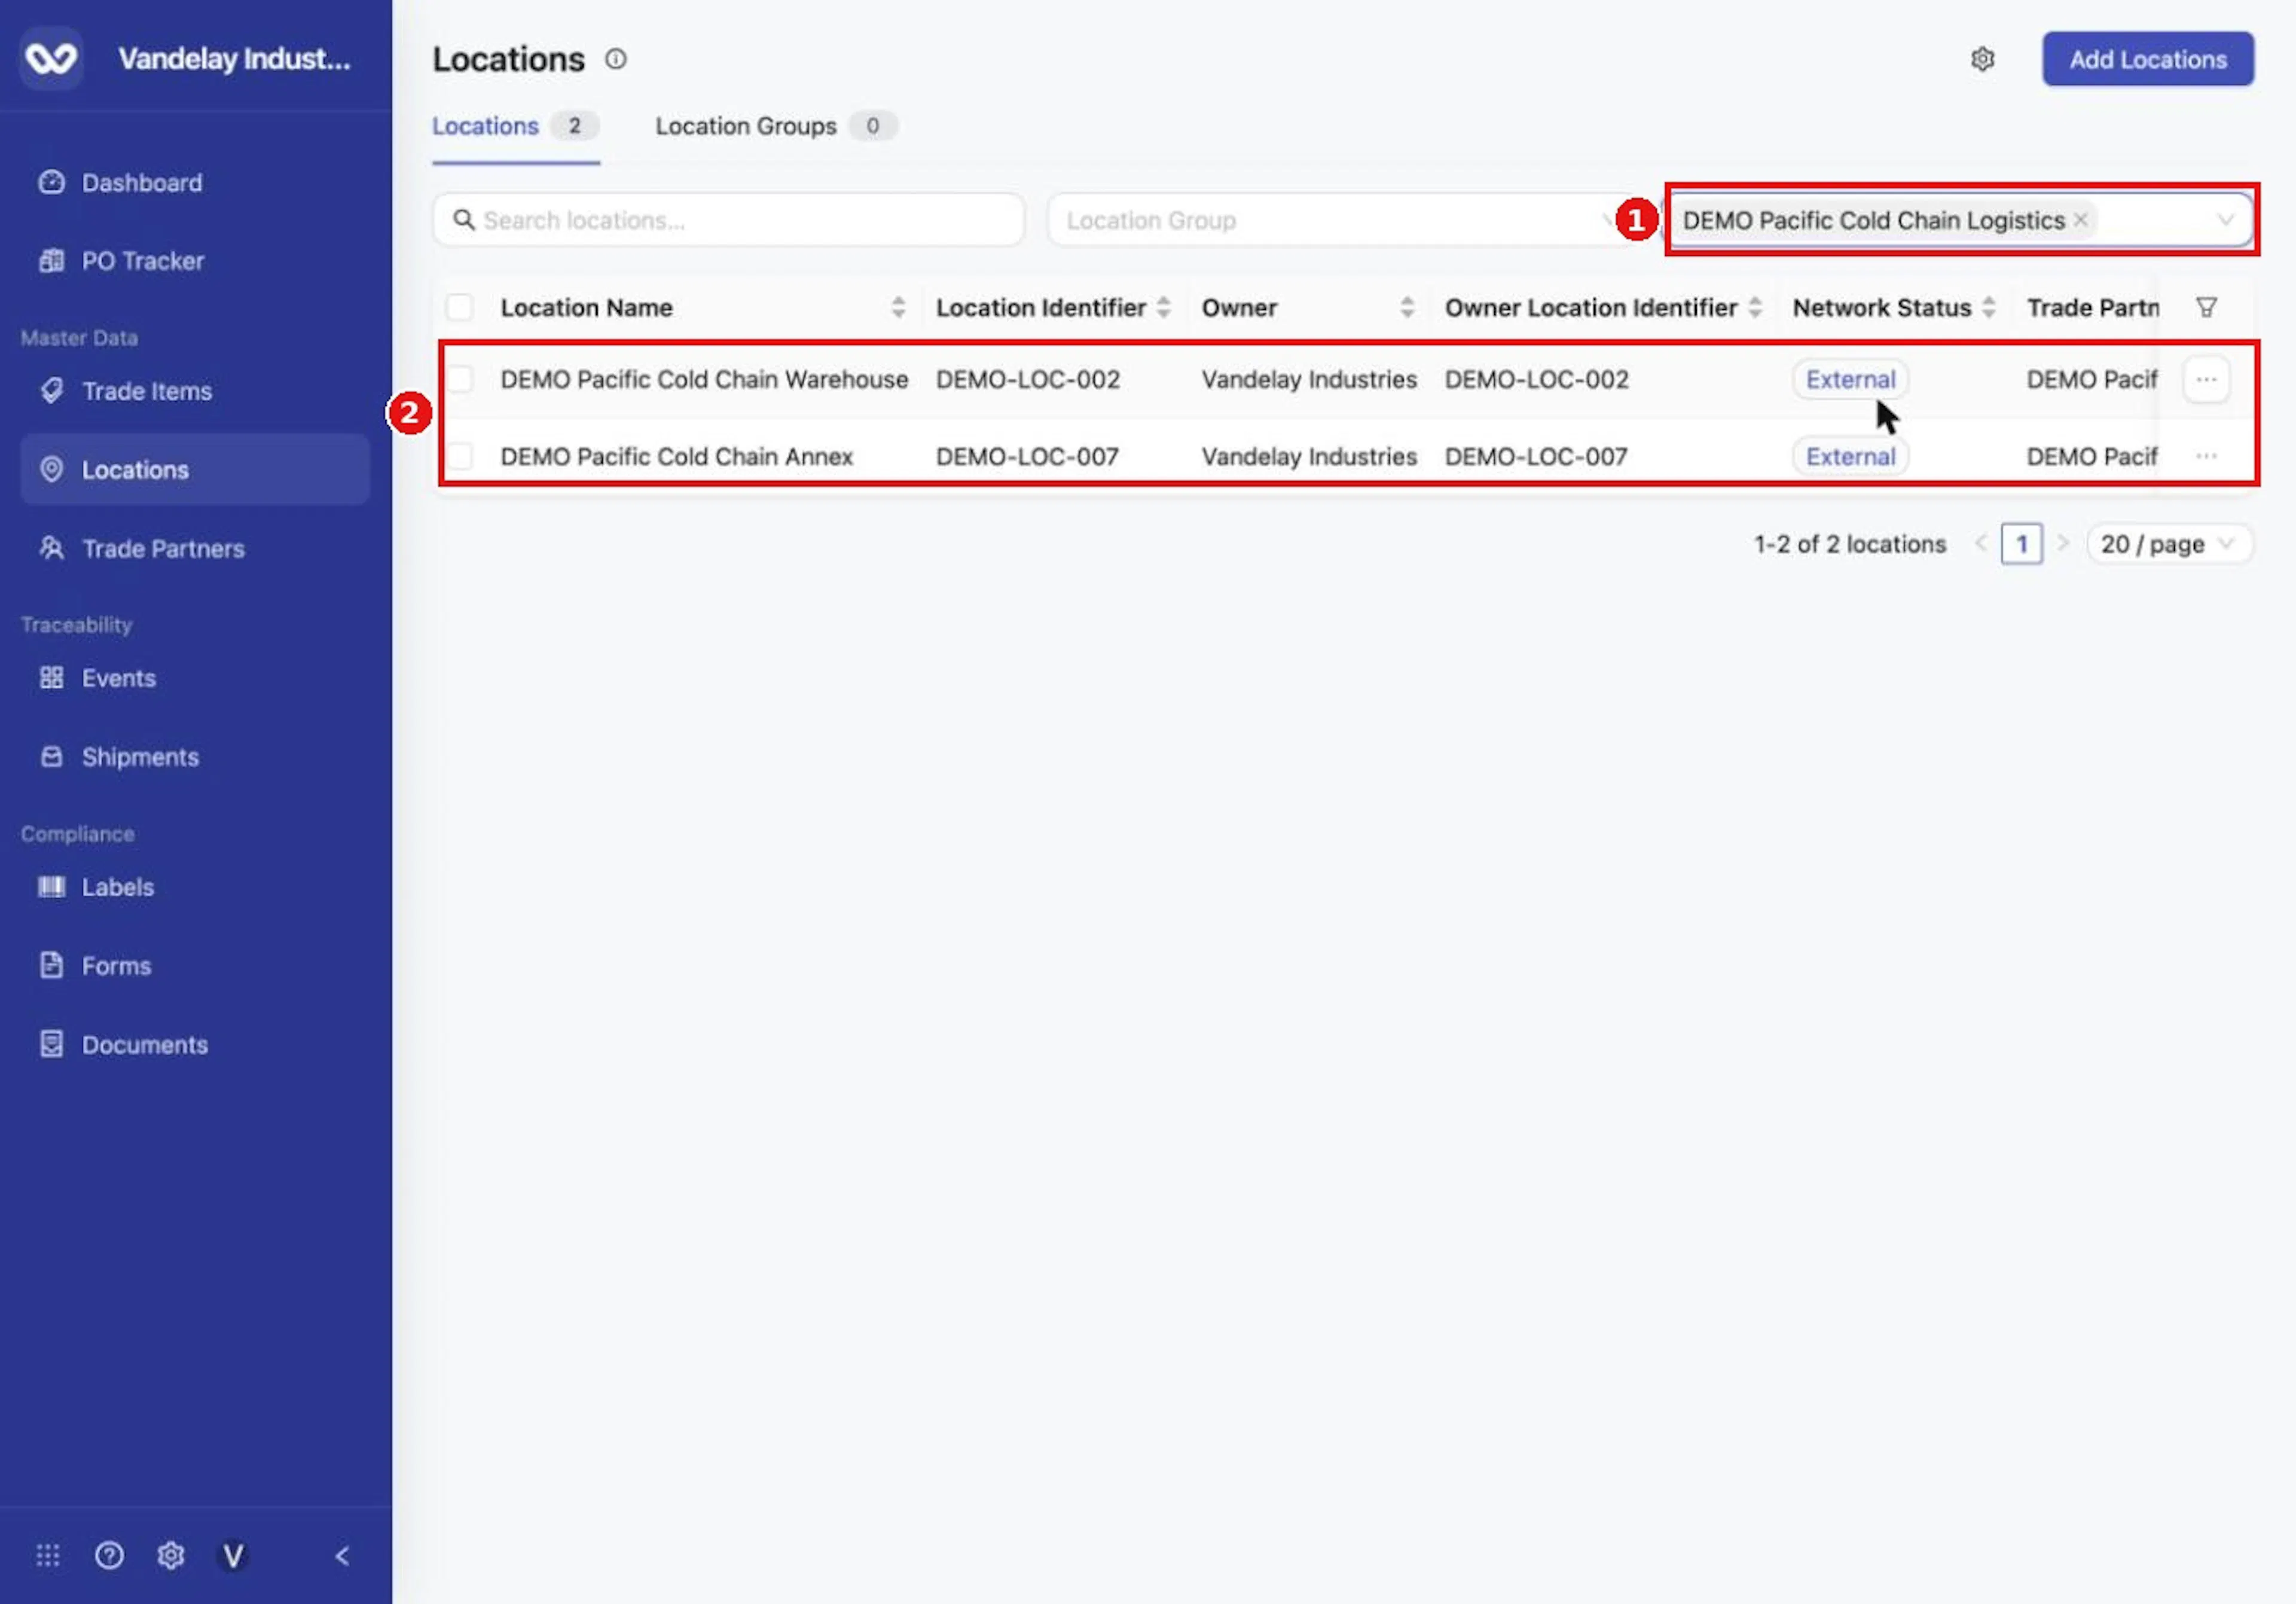The width and height of the screenshot is (2296, 1604).
Task: Sort by Owner Location Identifier column arrows
Action: pyautogui.click(x=1755, y=307)
